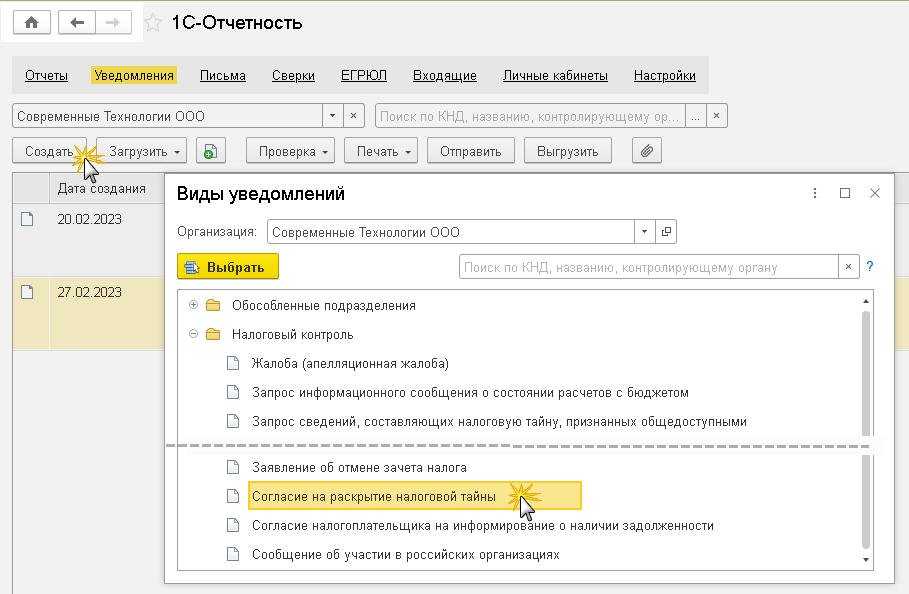Select Жалоба (апелляционная жалоба) in the list
This screenshot has height=594, width=909.
tap(350, 363)
